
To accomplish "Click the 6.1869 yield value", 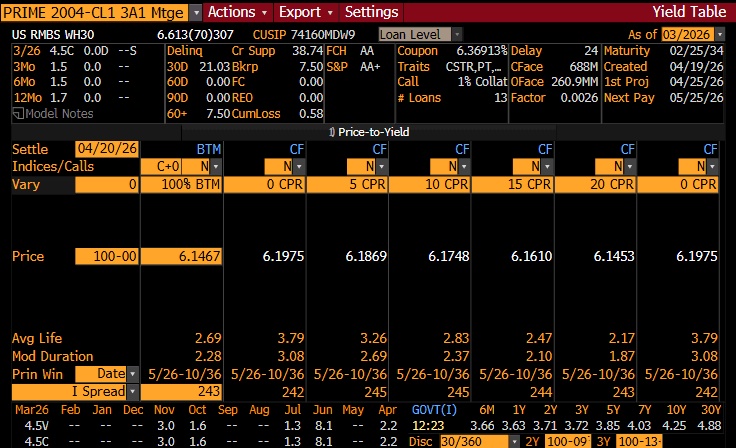I will [366, 256].
